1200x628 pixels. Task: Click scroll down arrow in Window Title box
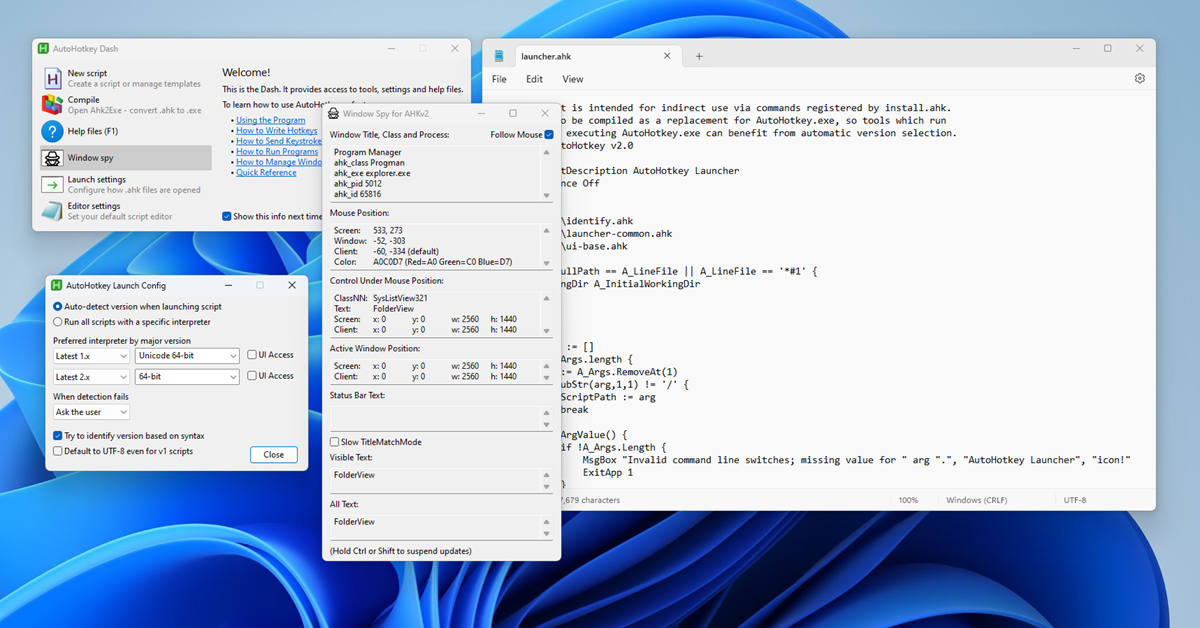(547, 194)
